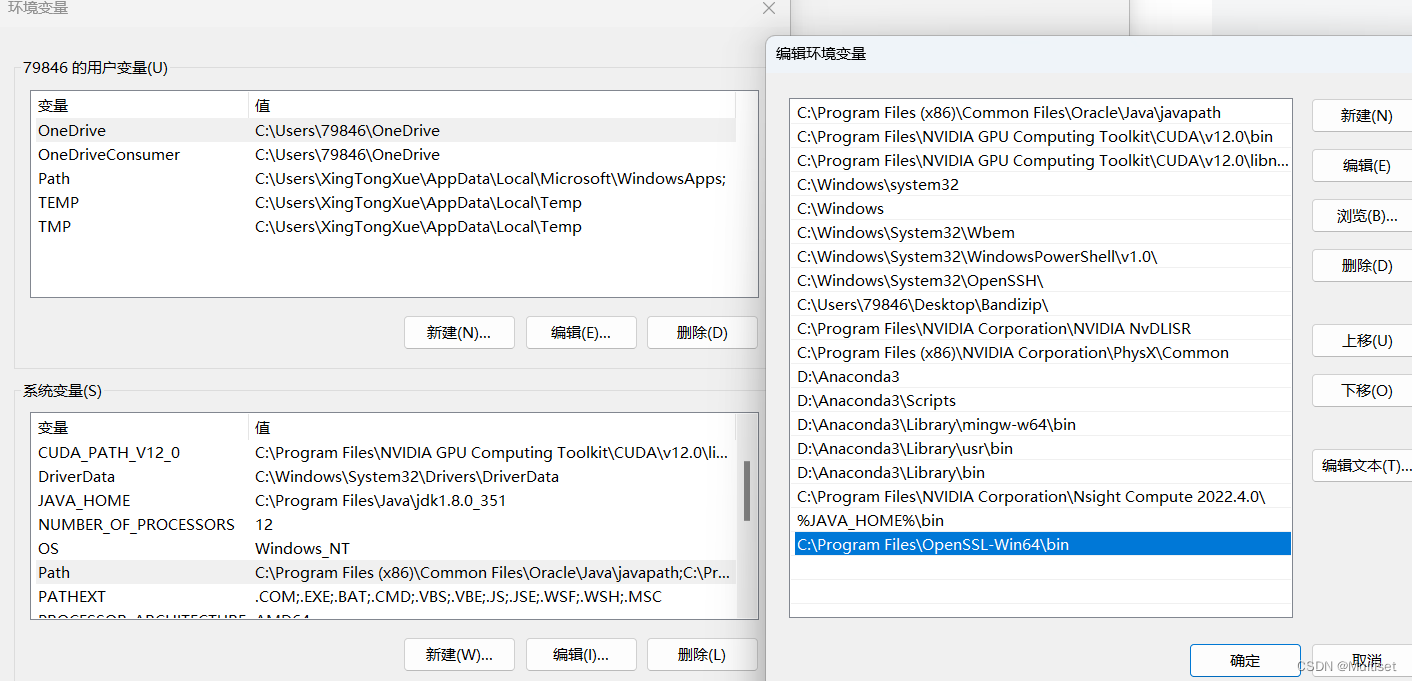Screen dimensions: 1412x681
Task: Confirm changes with 确定 button
Action: [x=1245, y=660]
